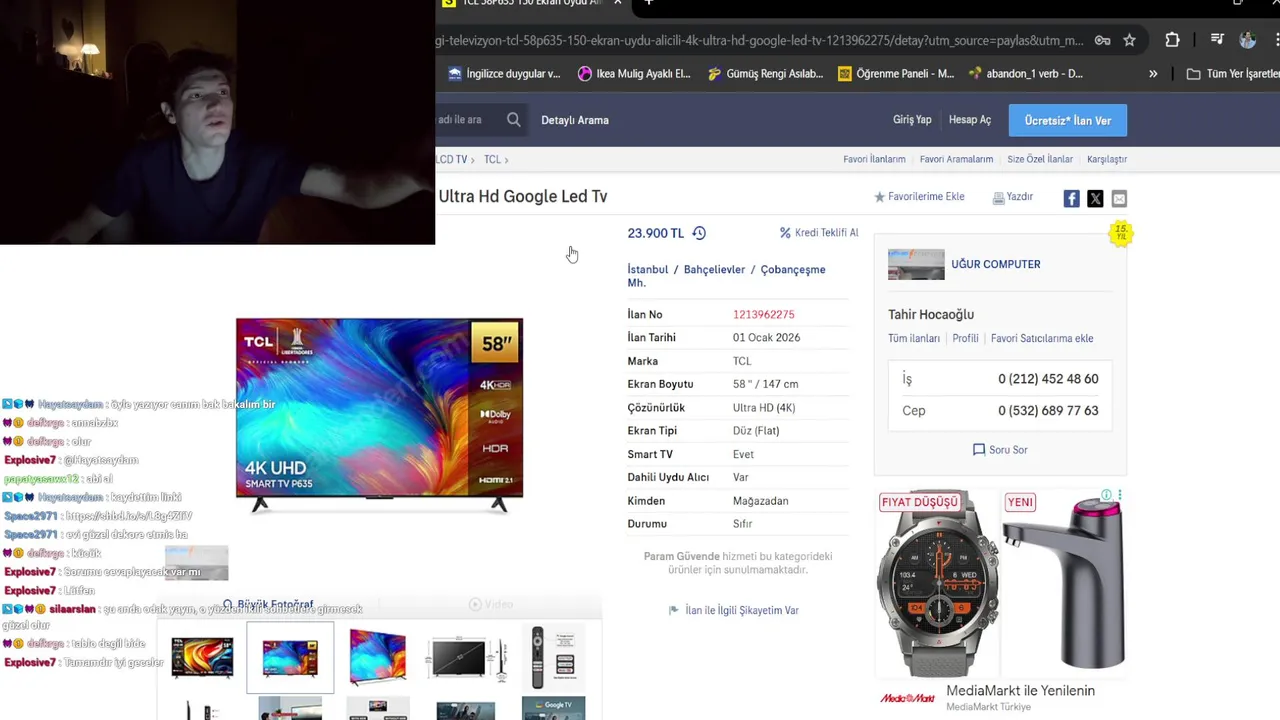Screen dimensions: 1280x720
Task: Select the remote control thumbnail
Action: (552, 658)
